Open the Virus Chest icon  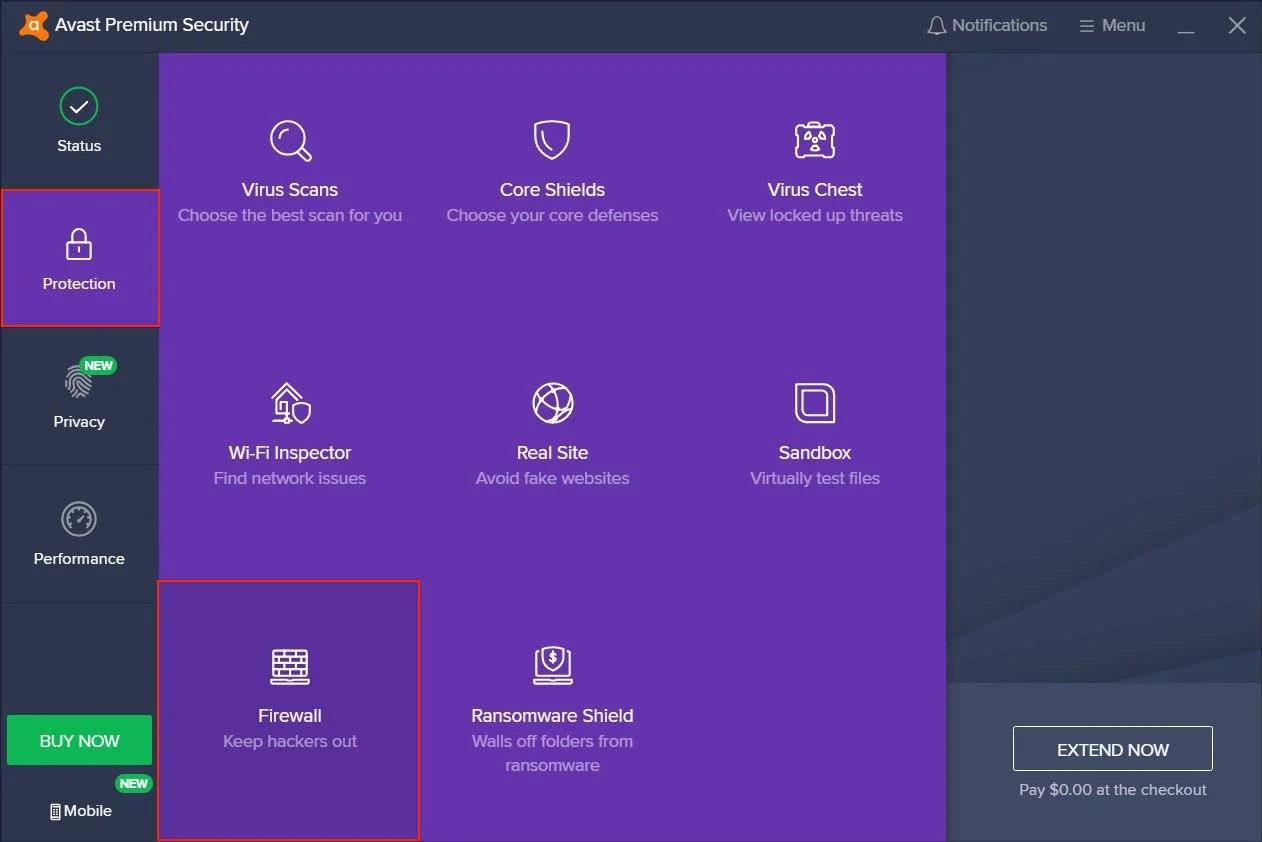click(814, 140)
